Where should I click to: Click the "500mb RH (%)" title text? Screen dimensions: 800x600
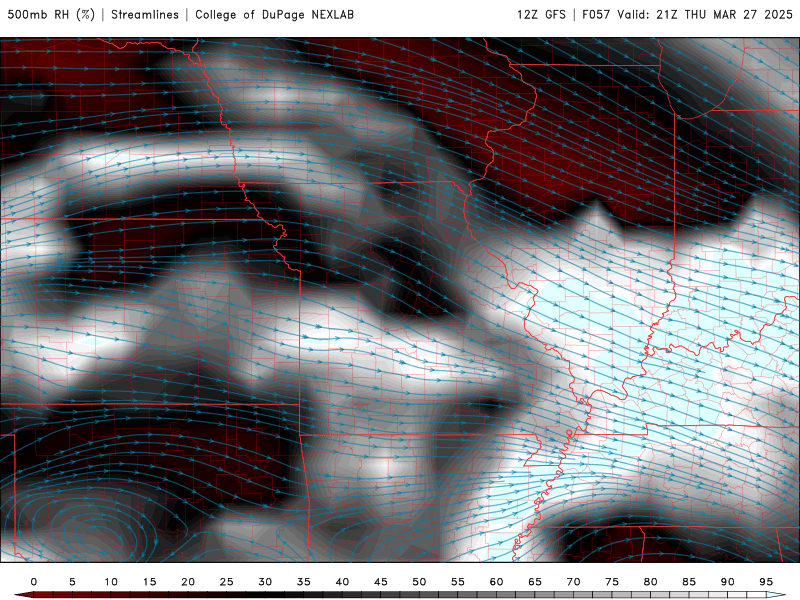[51, 14]
